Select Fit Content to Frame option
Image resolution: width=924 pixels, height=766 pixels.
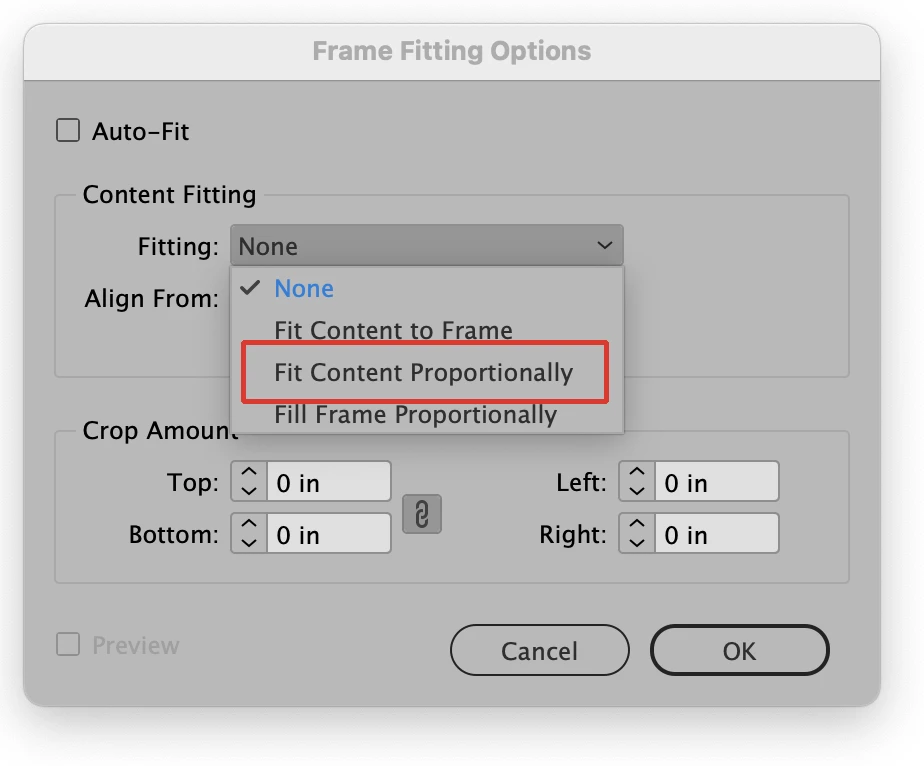pyautogui.click(x=393, y=331)
